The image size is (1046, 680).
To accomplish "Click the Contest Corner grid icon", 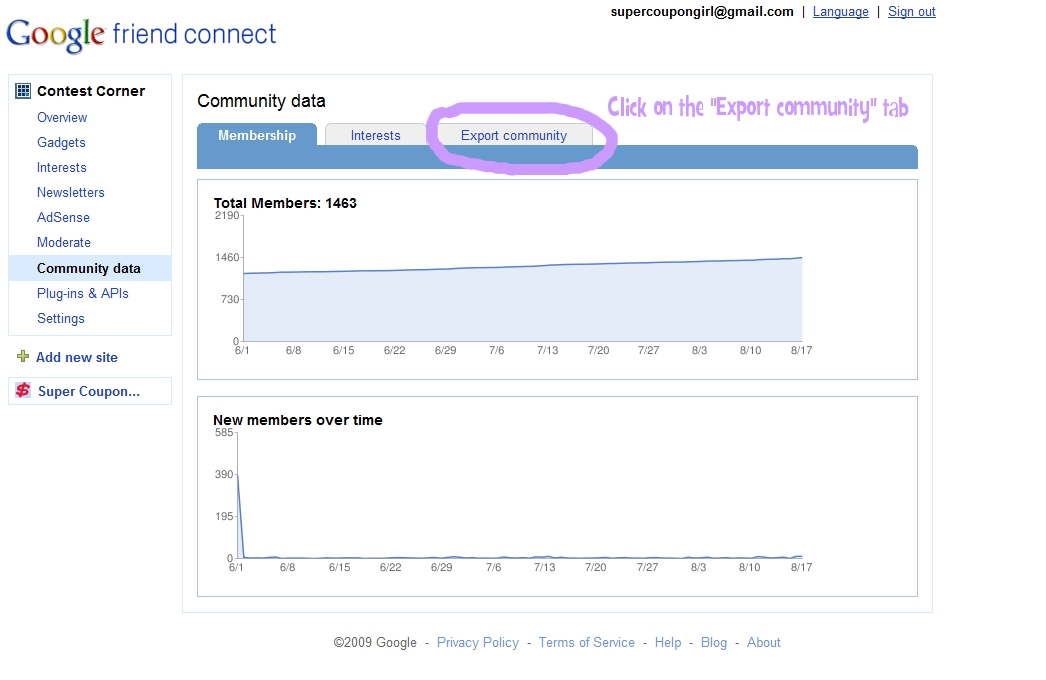I will click(x=23, y=91).
